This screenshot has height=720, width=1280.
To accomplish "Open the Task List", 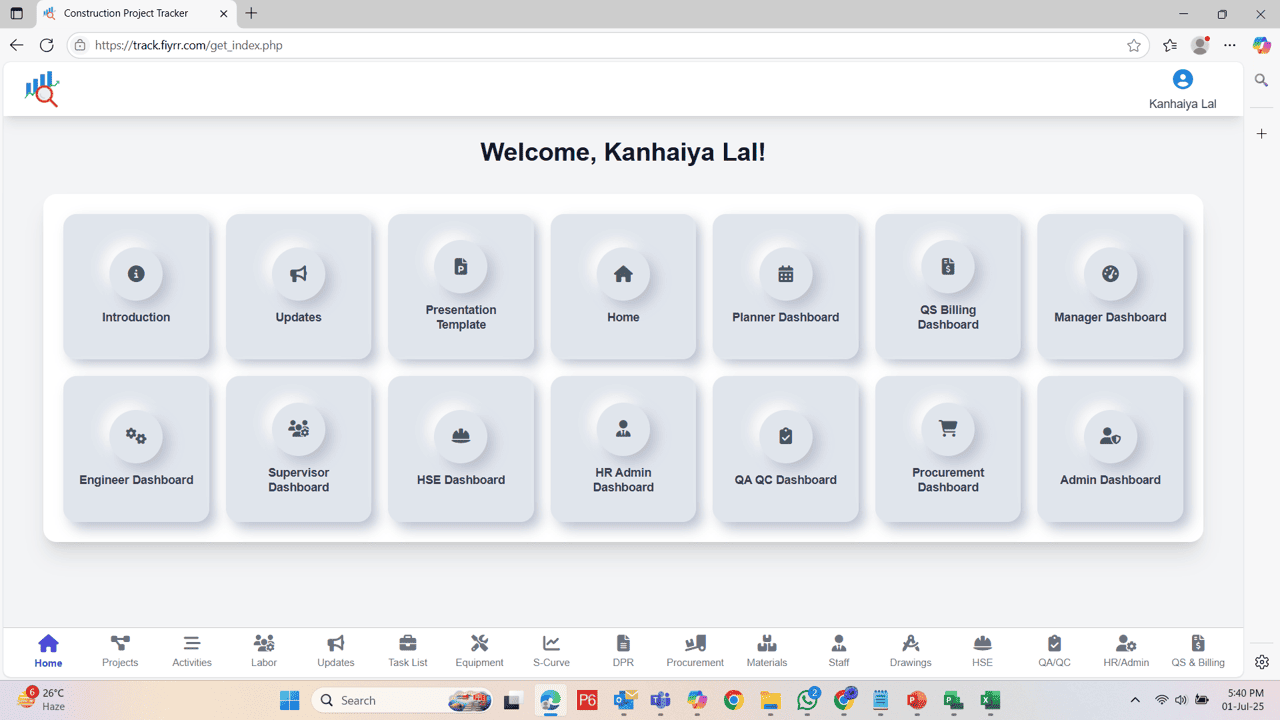I will (x=407, y=650).
